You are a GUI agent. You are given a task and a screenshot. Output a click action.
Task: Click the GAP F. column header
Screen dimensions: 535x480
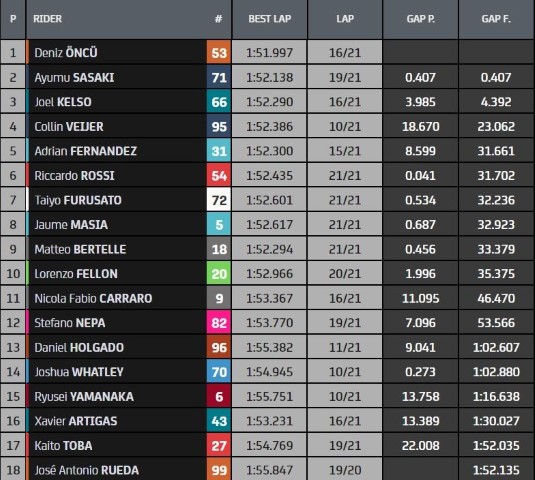click(496, 19)
